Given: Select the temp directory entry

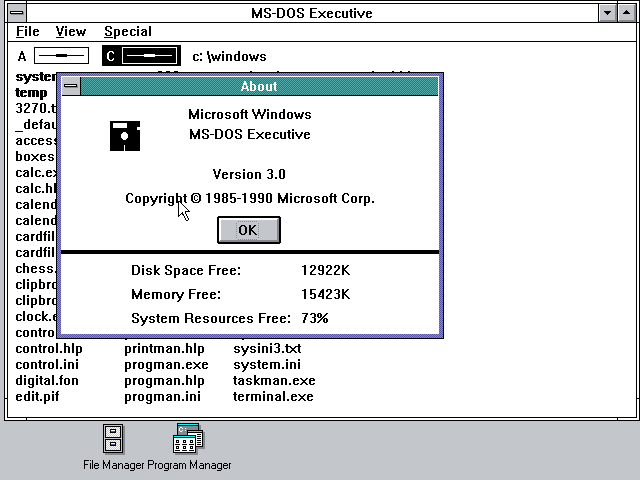Looking at the screenshot, I should 31,93.
